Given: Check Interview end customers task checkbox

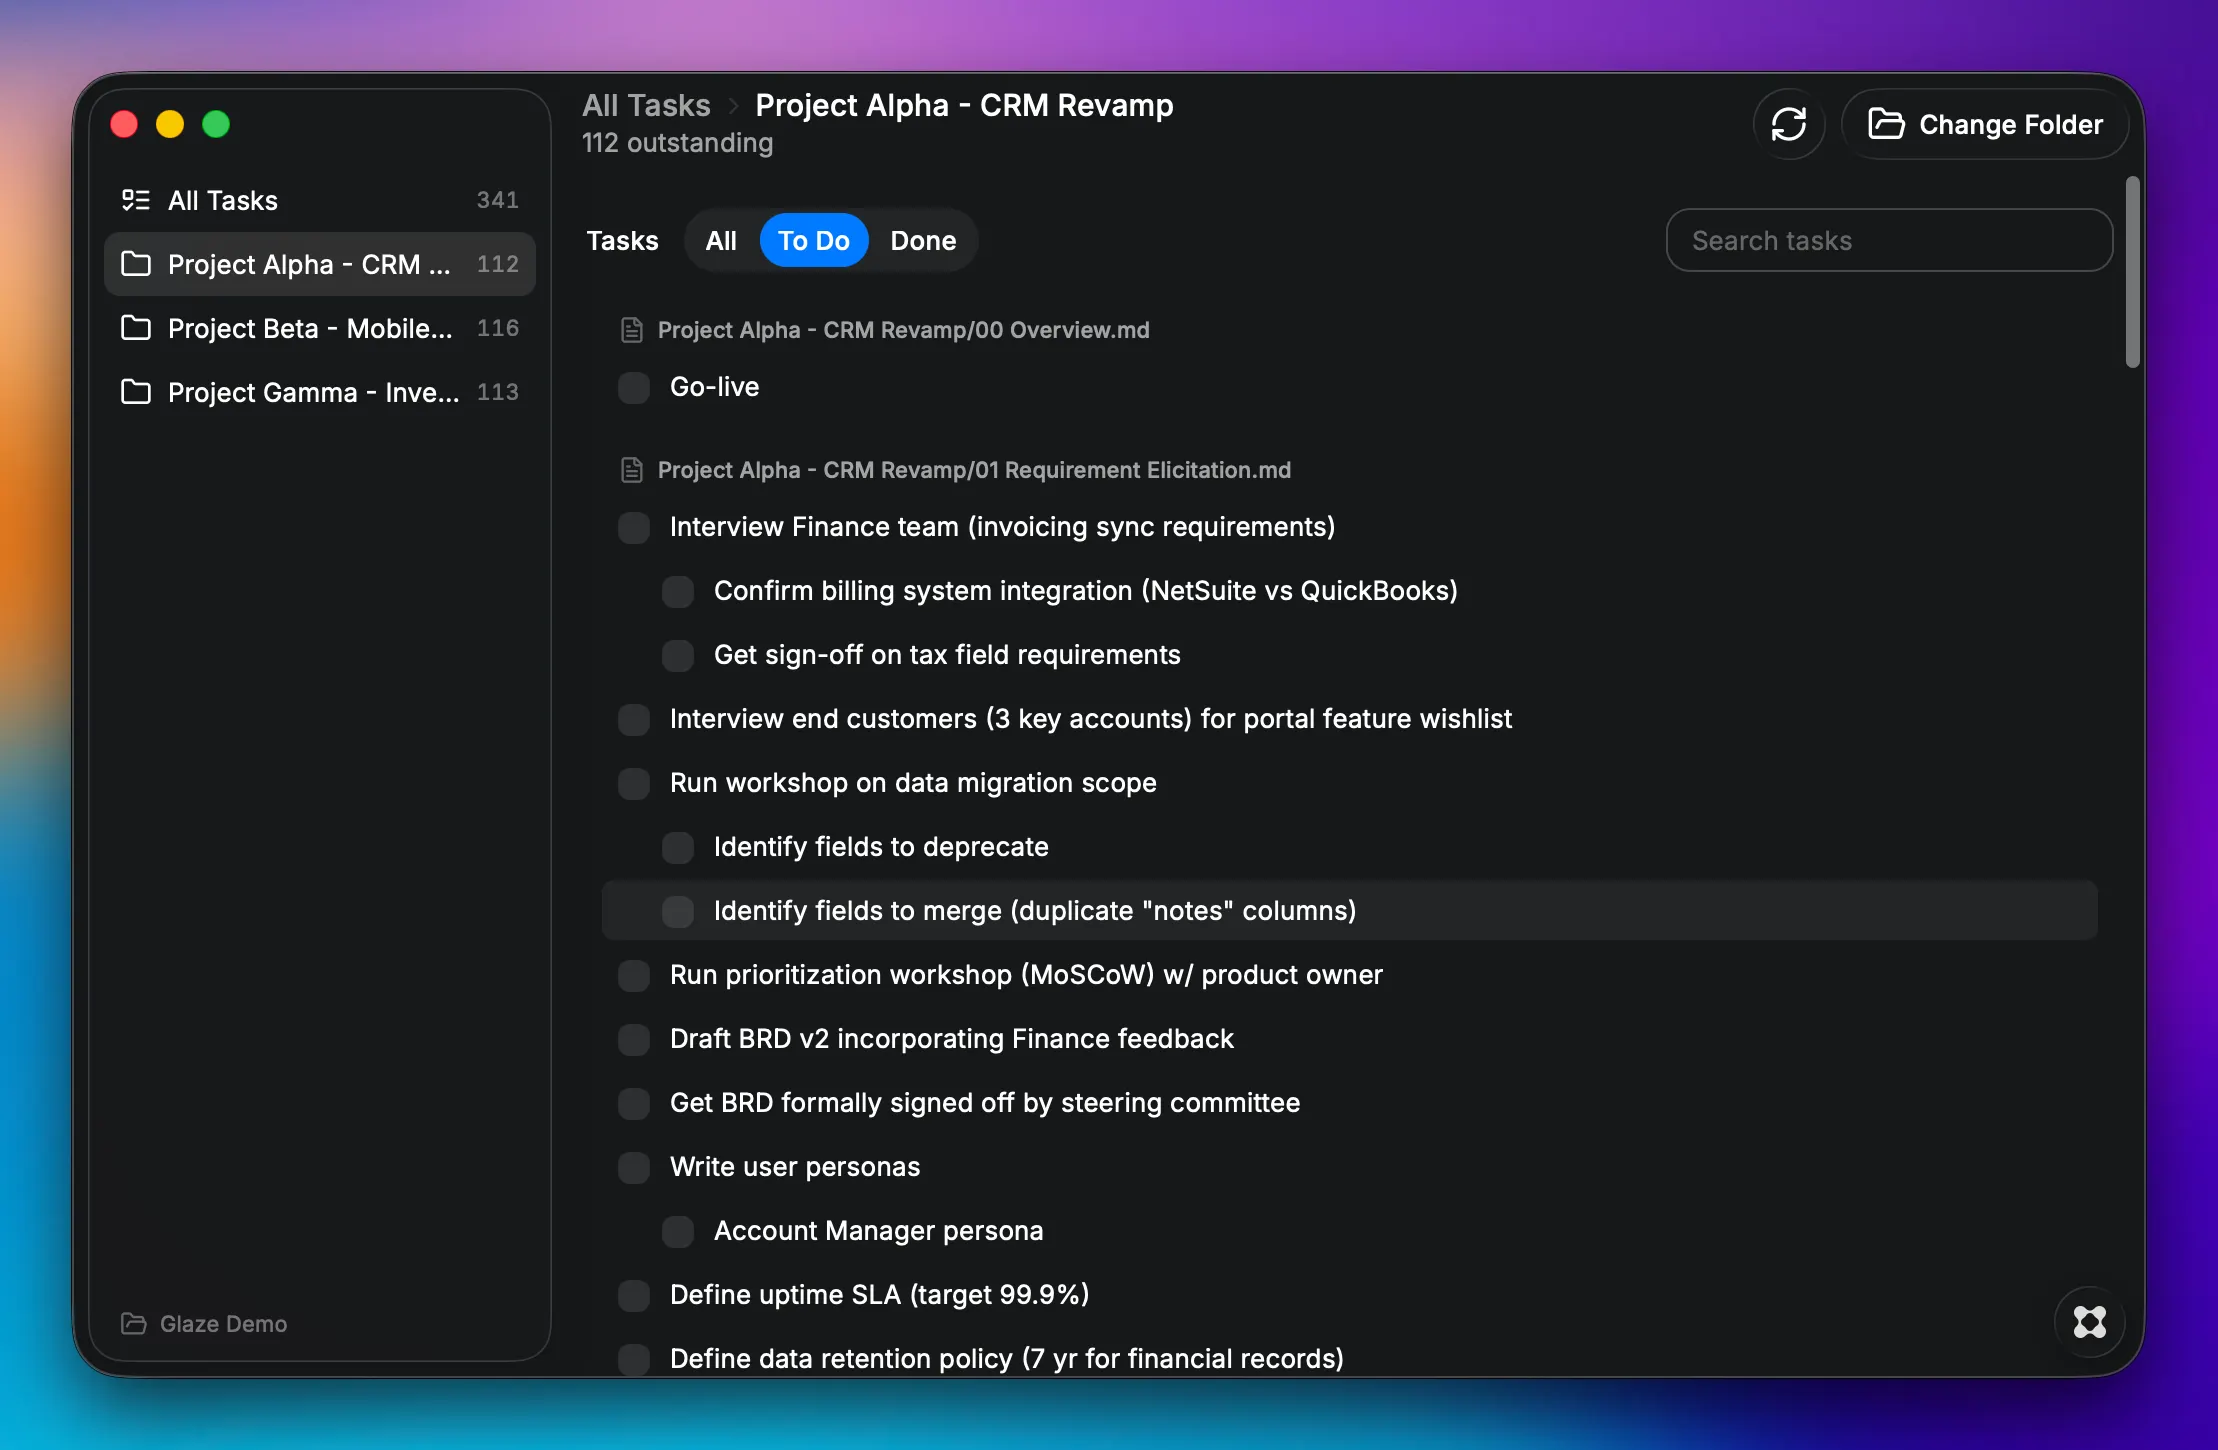Looking at the screenshot, I should 634,719.
